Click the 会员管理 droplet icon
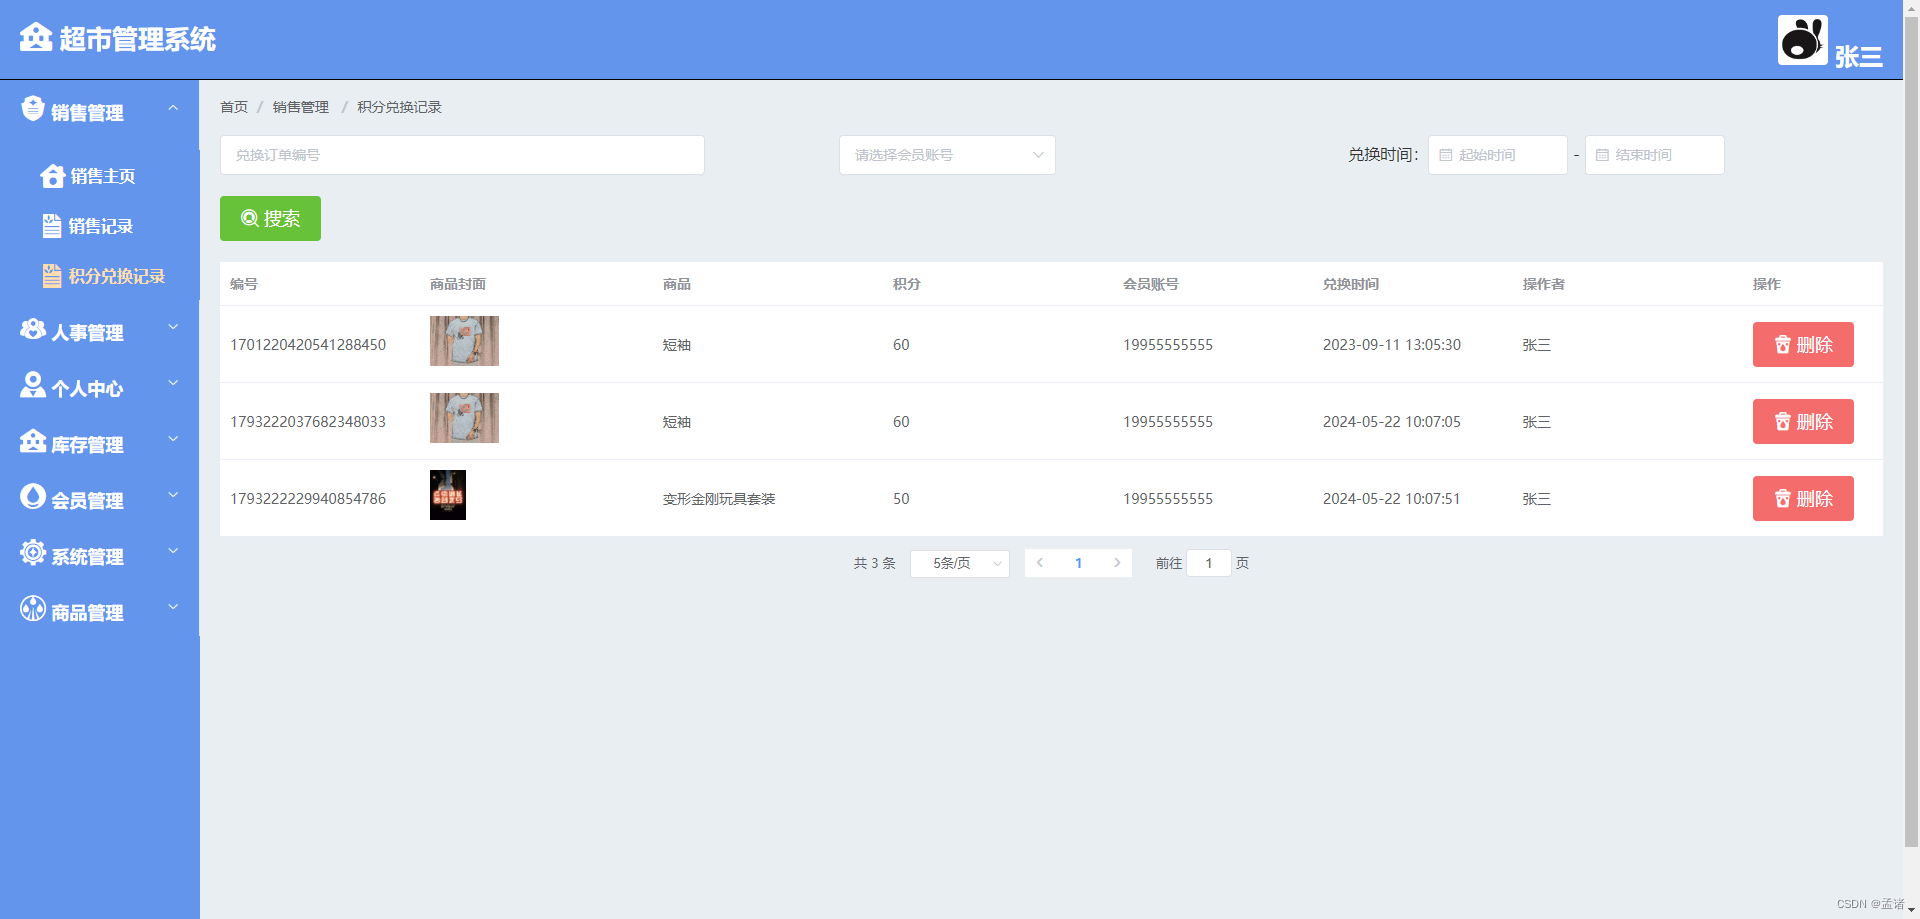This screenshot has height=919, width=1920. (33, 496)
